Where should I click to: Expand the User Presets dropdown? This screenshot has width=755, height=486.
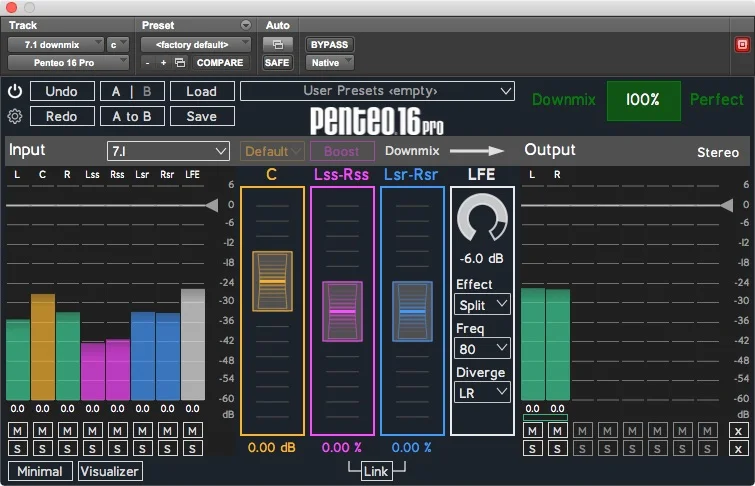pyautogui.click(x=377, y=91)
